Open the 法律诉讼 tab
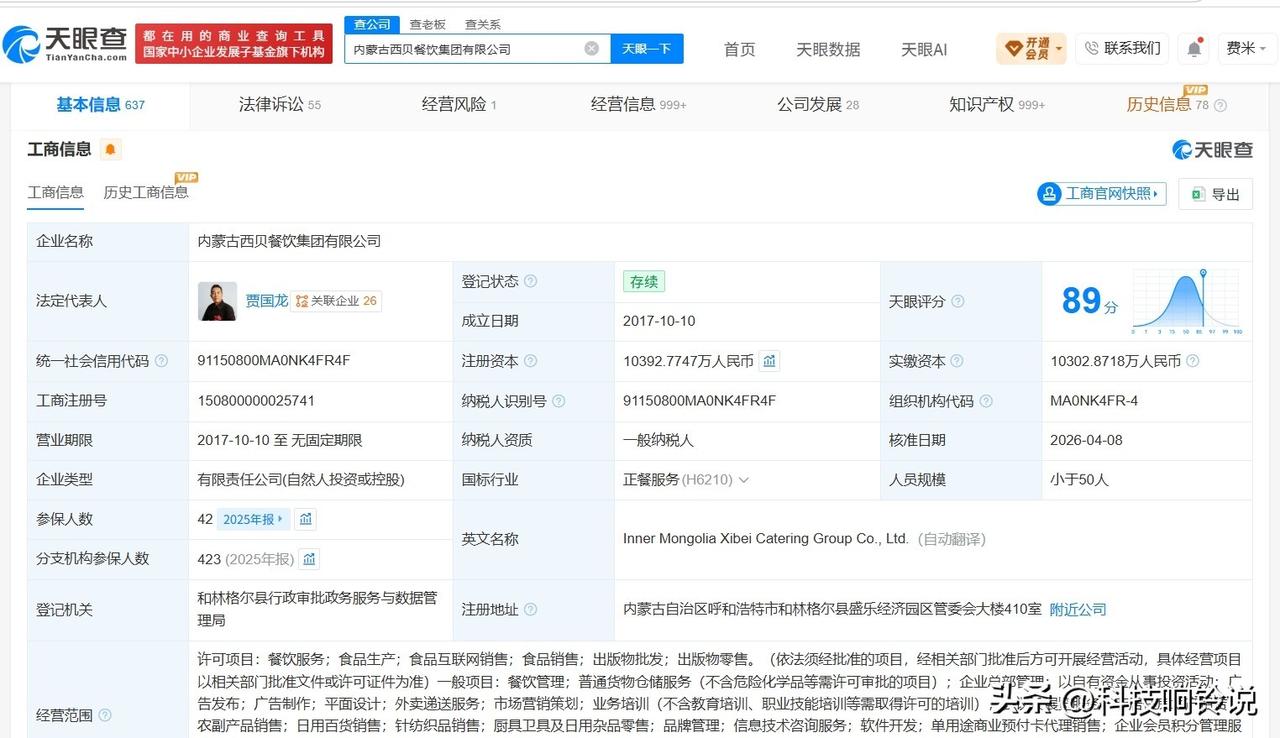 coord(280,104)
